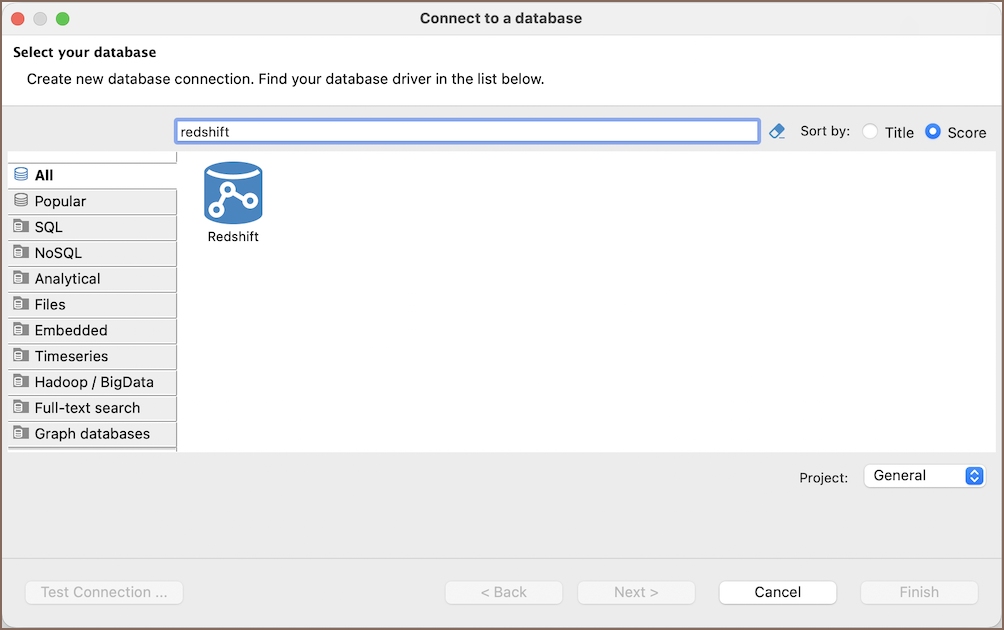Open the Embedded category tab
This screenshot has height=630, width=1004.
71,331
